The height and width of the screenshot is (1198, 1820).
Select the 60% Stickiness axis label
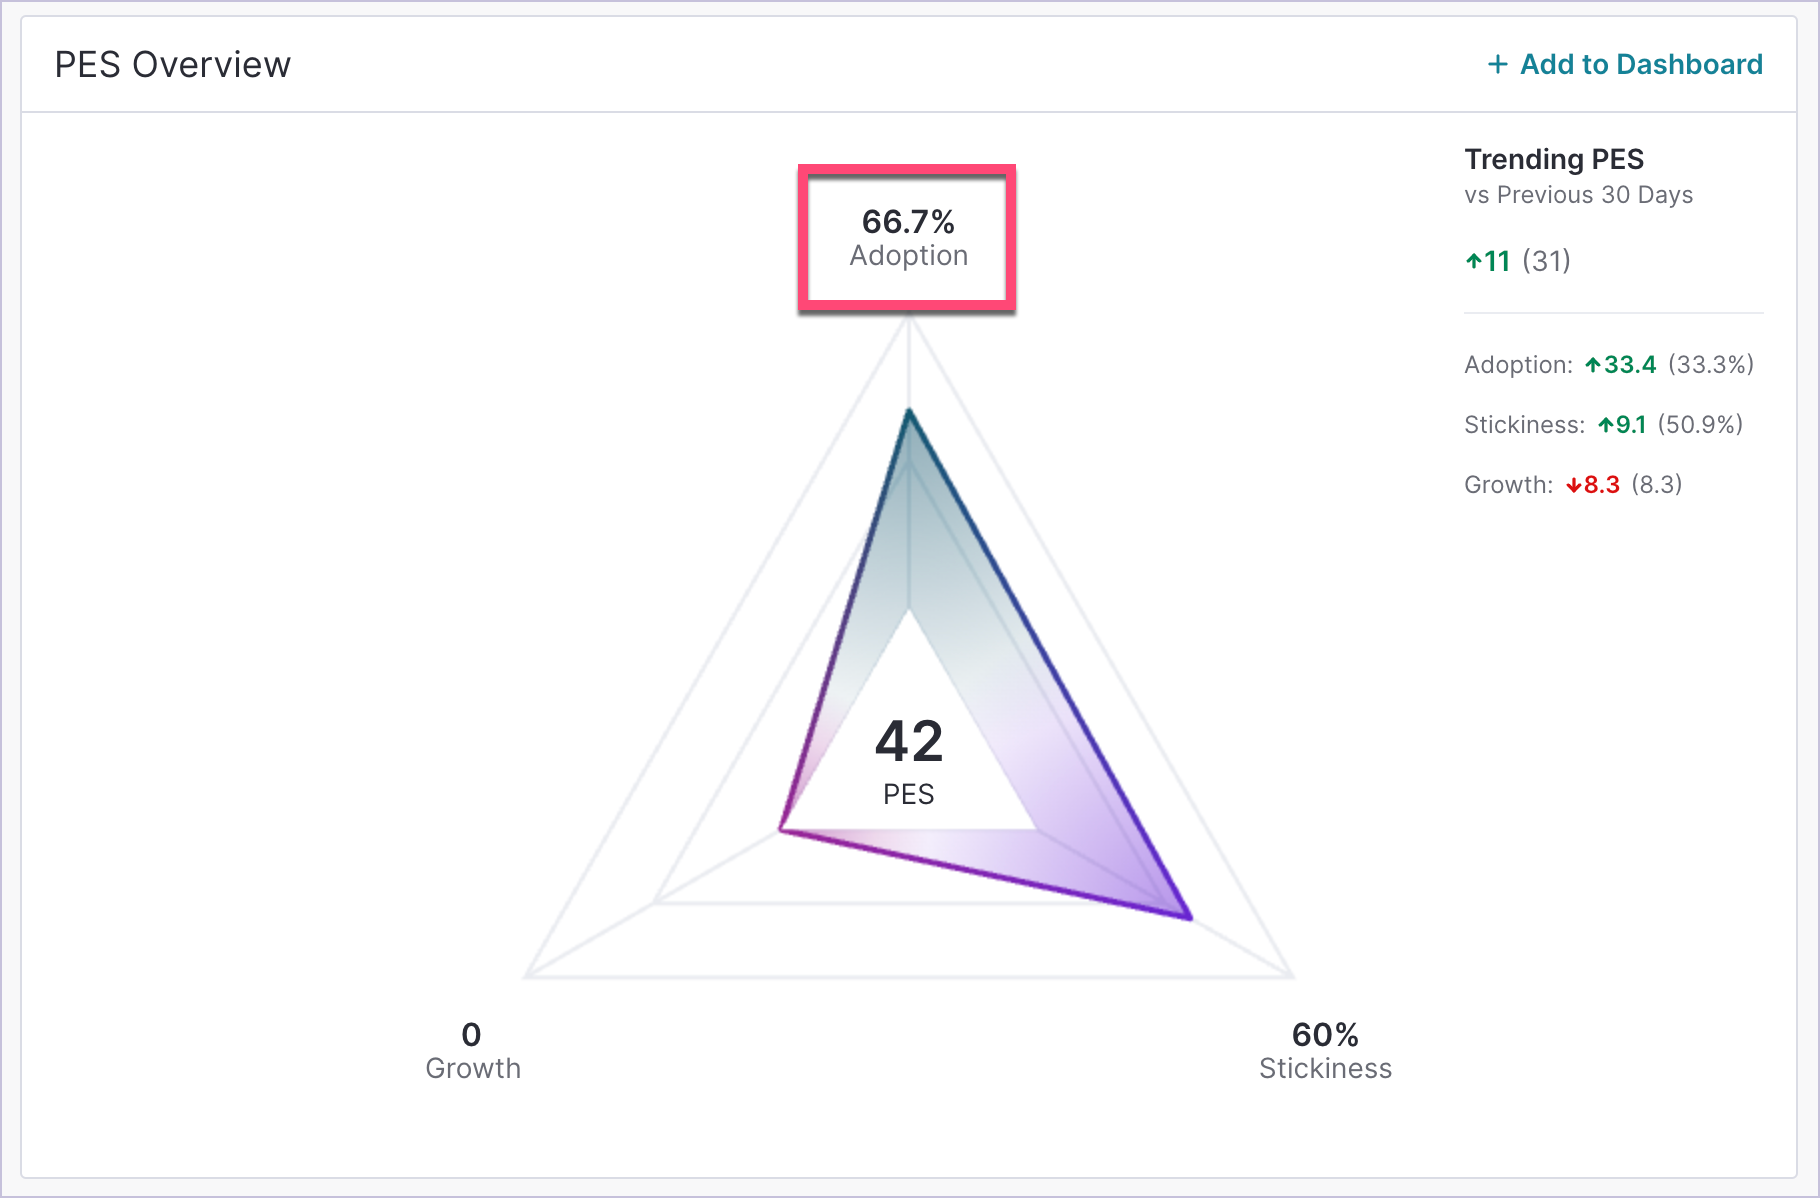[1325, 1050]
